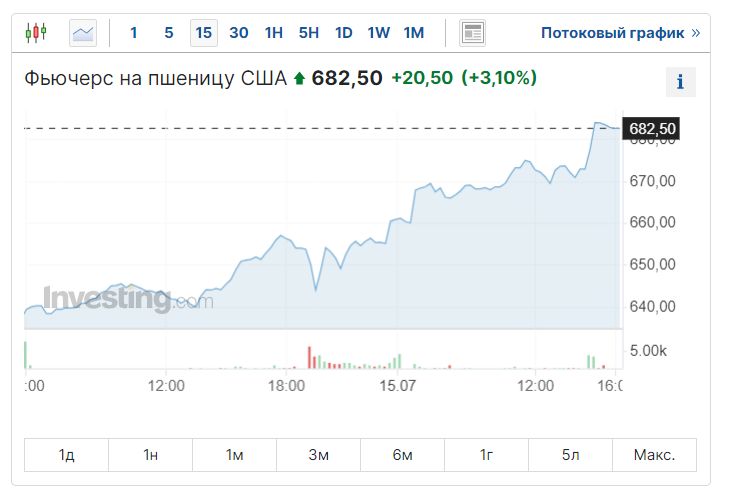Set interval to 1 minute
This screenshot has width=730, height=493.
pos(134,33)
